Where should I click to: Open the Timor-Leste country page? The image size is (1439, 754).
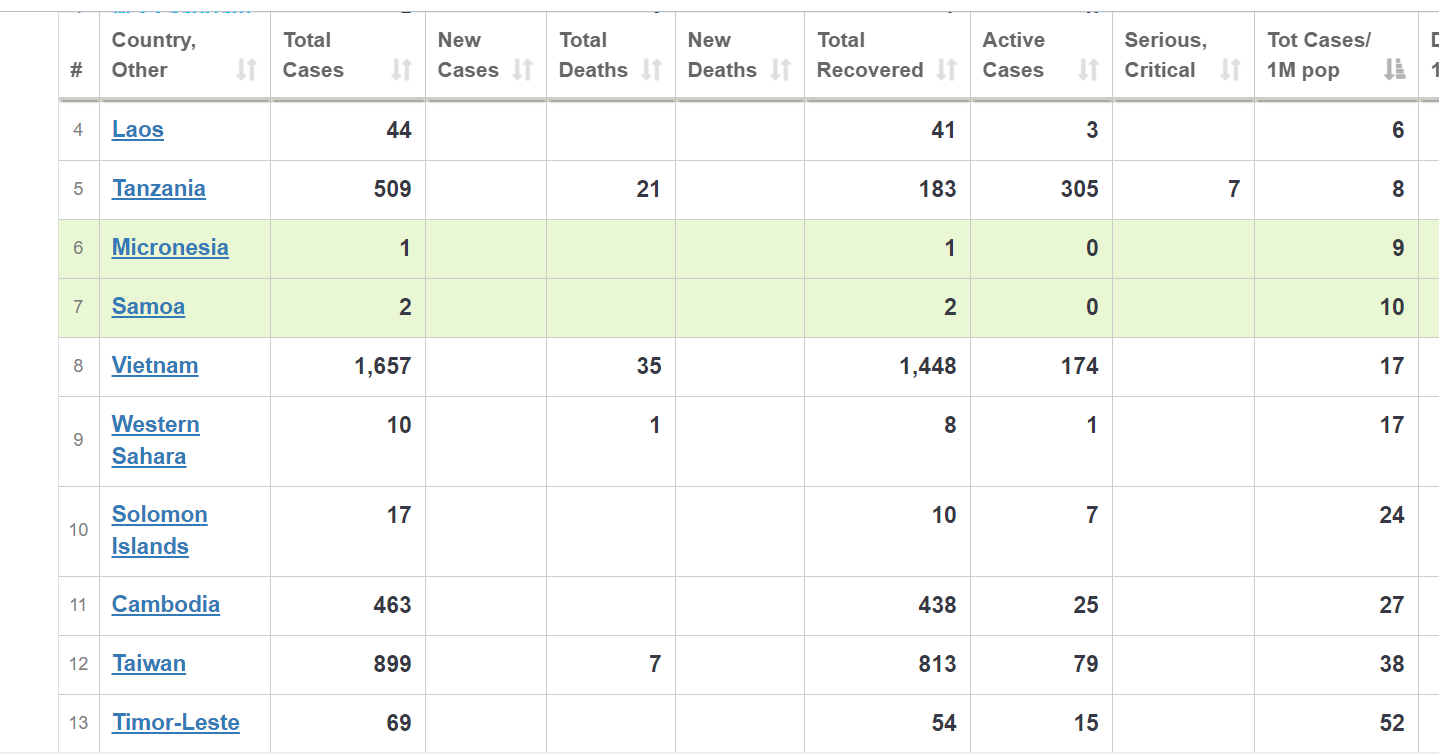click(176, 723)
